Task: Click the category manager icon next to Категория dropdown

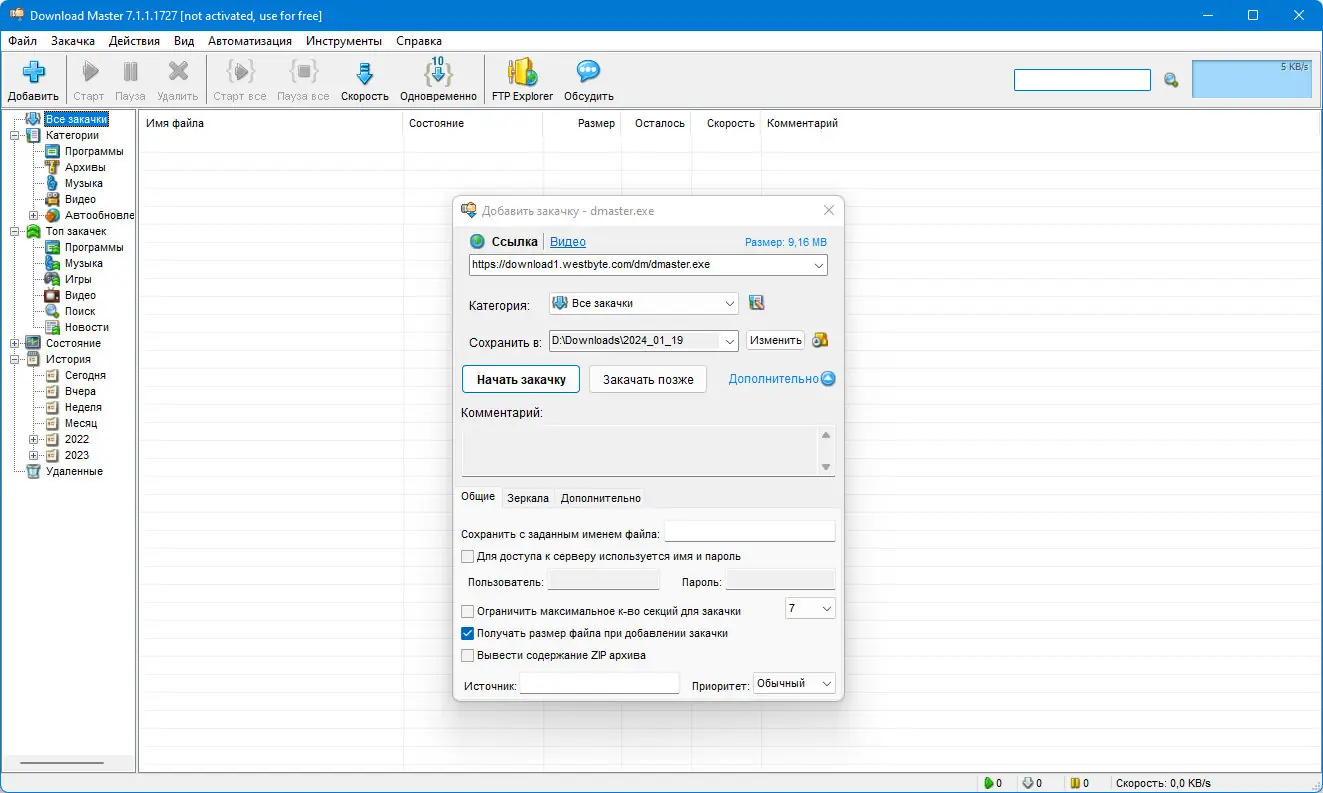Action: [x=756, y=303]
